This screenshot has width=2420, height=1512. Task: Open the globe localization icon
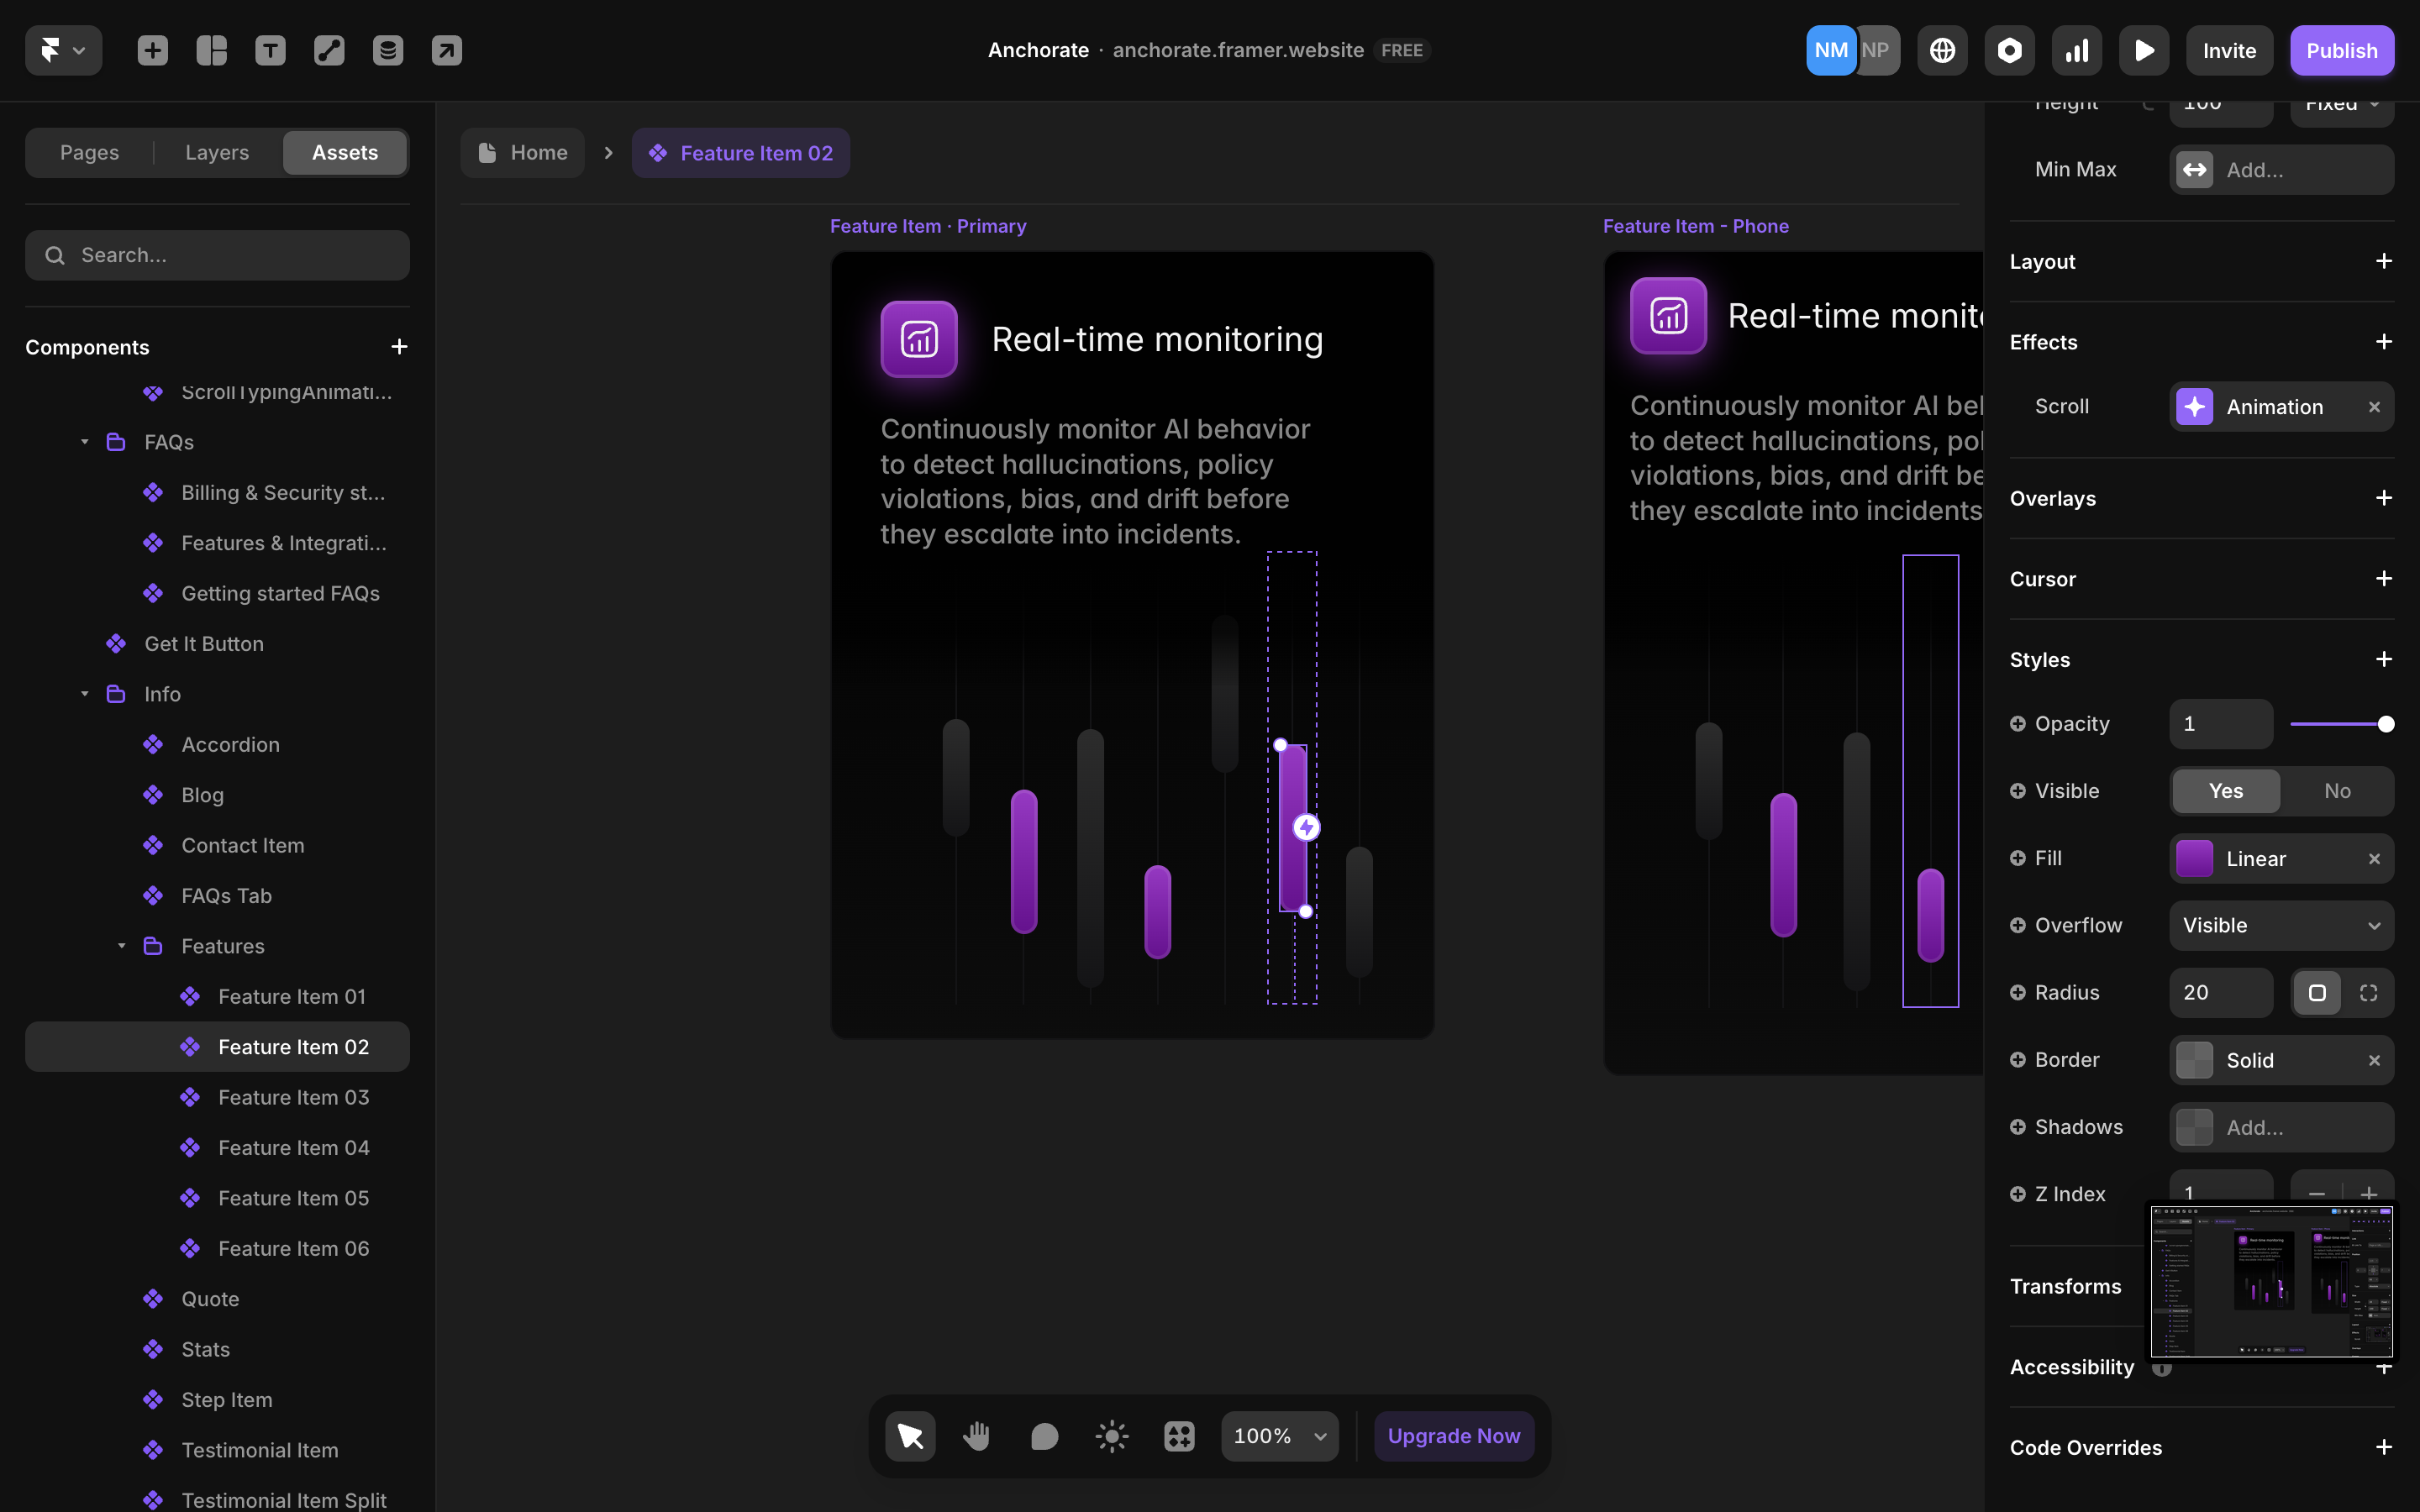[1942, 50]
